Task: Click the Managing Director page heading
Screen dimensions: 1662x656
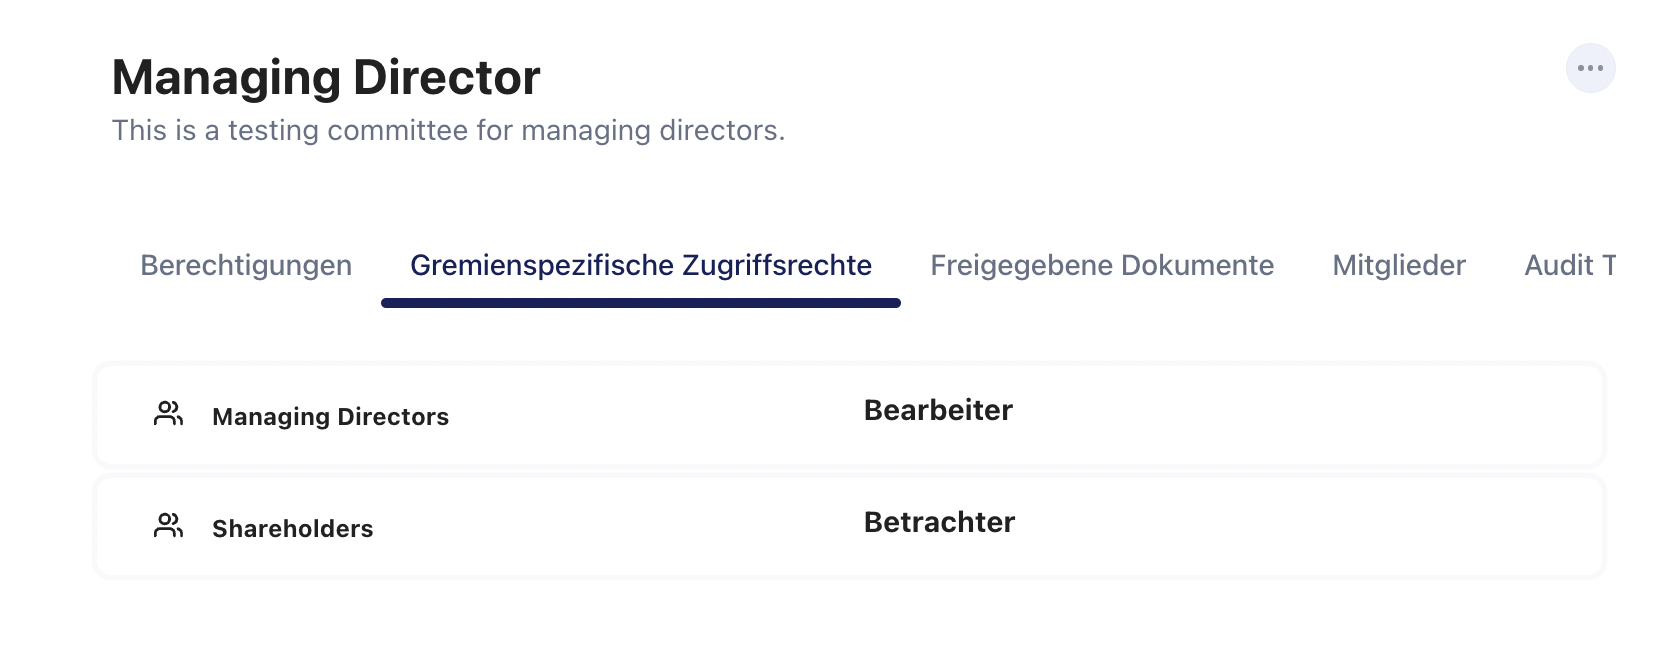Action: click(x=326, y=78)
